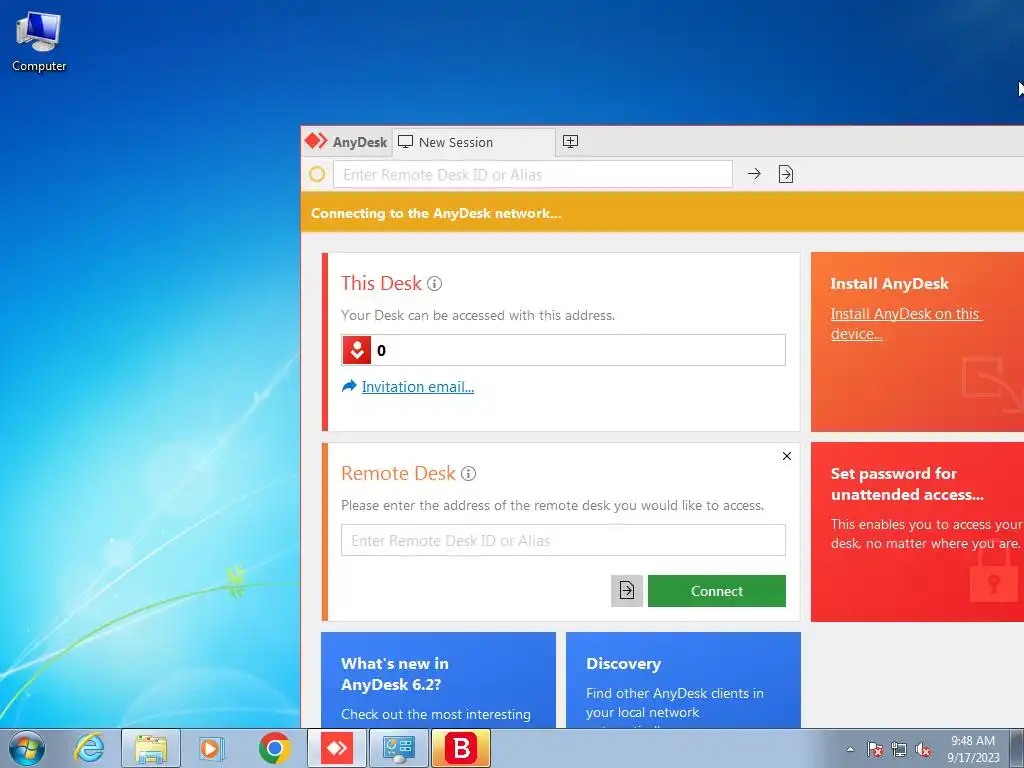Click the muted volume tray icon

[923, 749]
